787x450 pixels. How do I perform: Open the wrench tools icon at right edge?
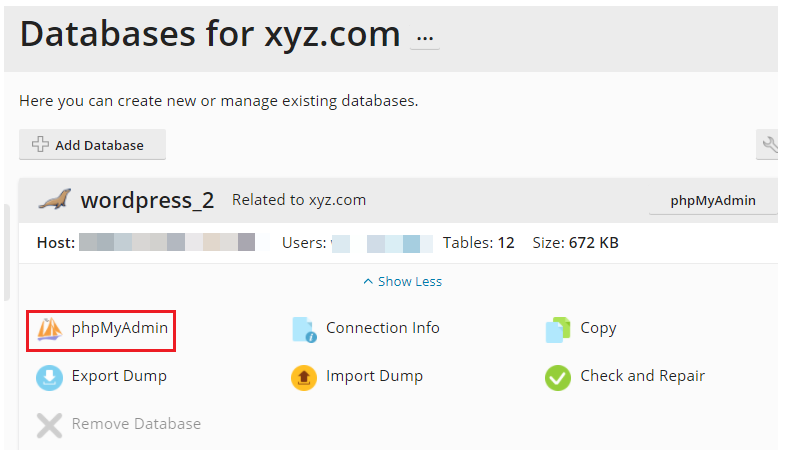771,146
